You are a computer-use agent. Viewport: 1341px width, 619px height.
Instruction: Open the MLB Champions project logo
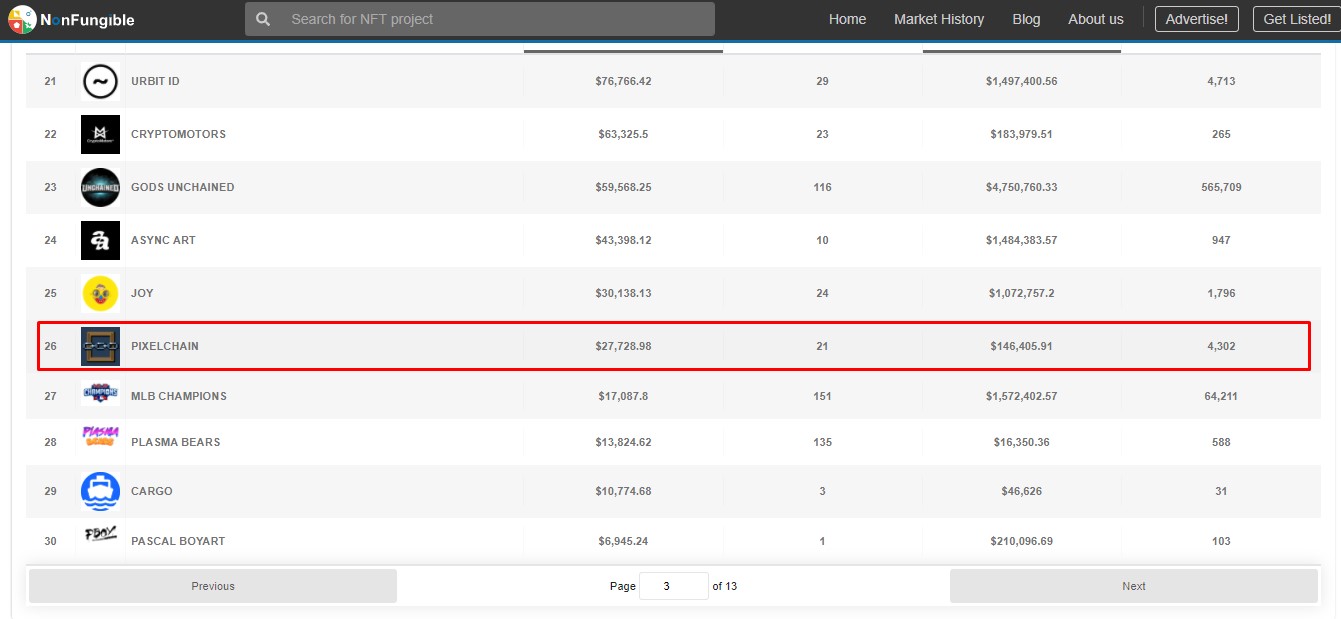pos(100,394)
